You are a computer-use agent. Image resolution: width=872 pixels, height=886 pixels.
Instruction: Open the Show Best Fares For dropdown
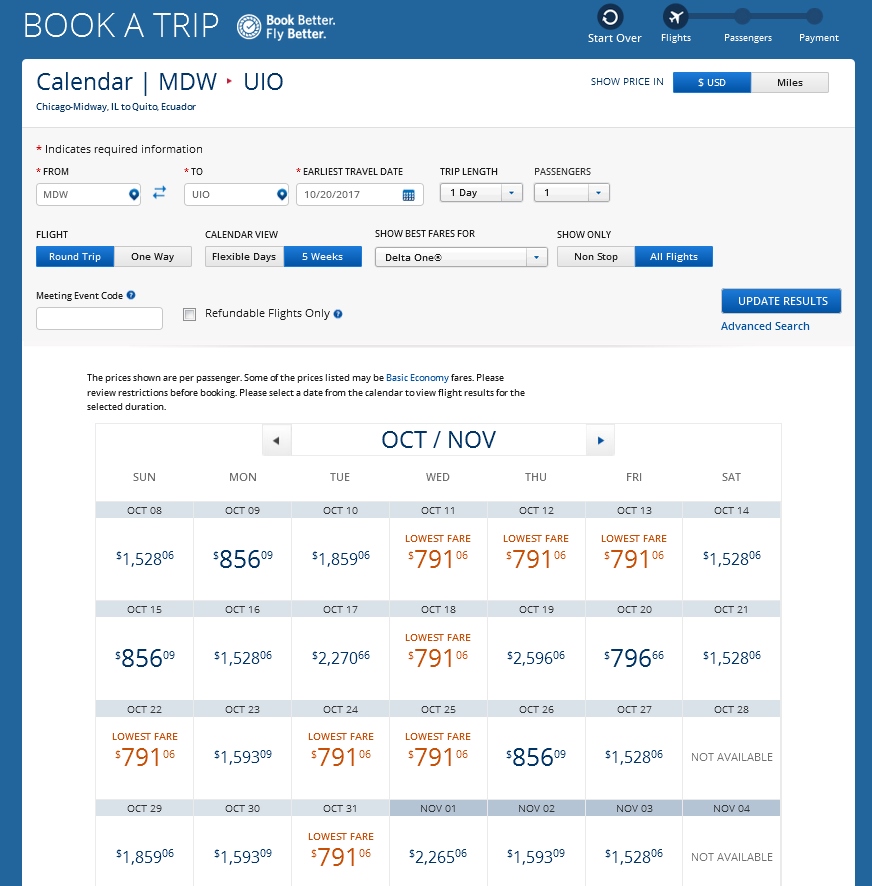pyautogui.click(x=537, y=257)
